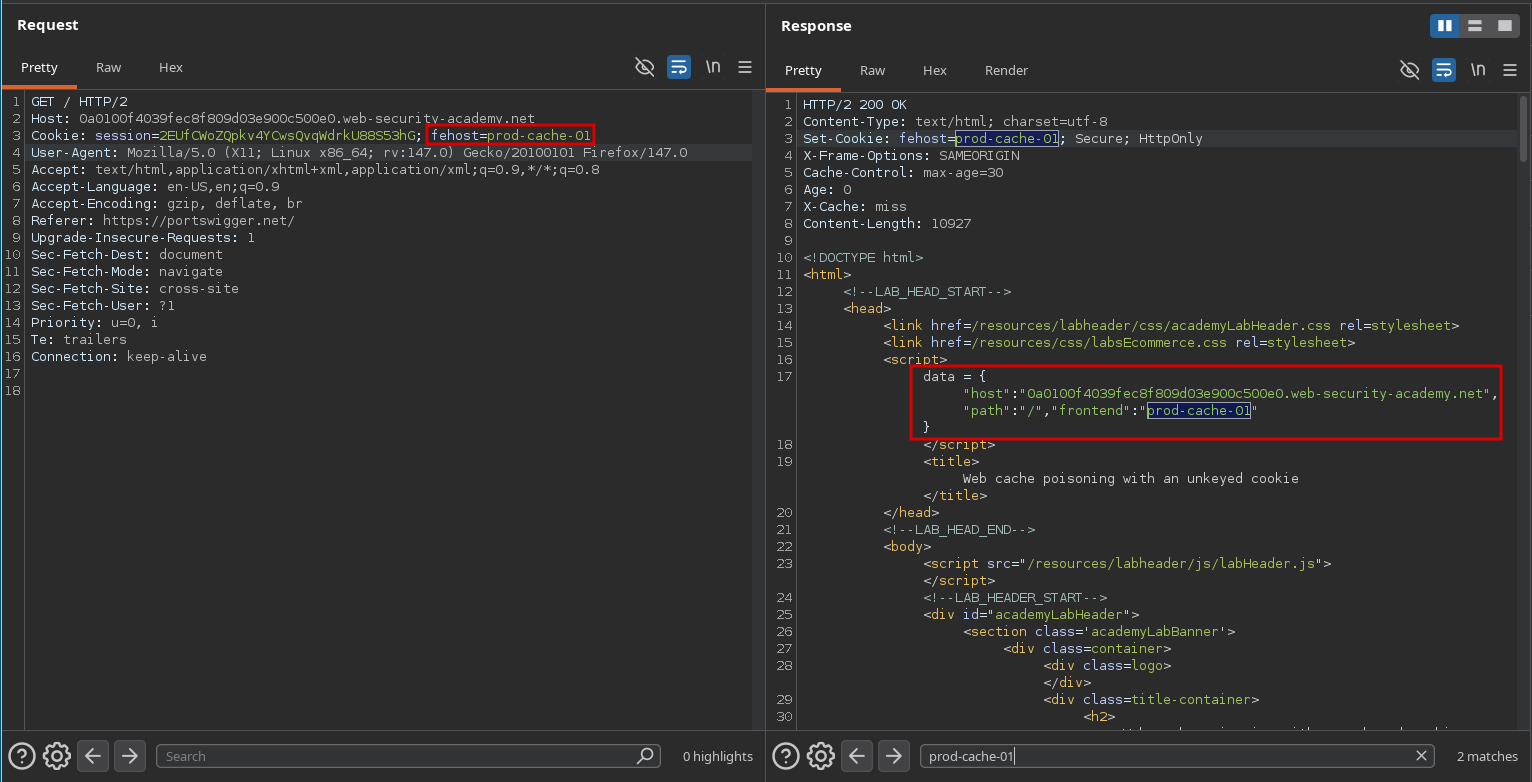Switch to the Response Hex tab
The image size is (1532, 782).
(x=934, y=70)
